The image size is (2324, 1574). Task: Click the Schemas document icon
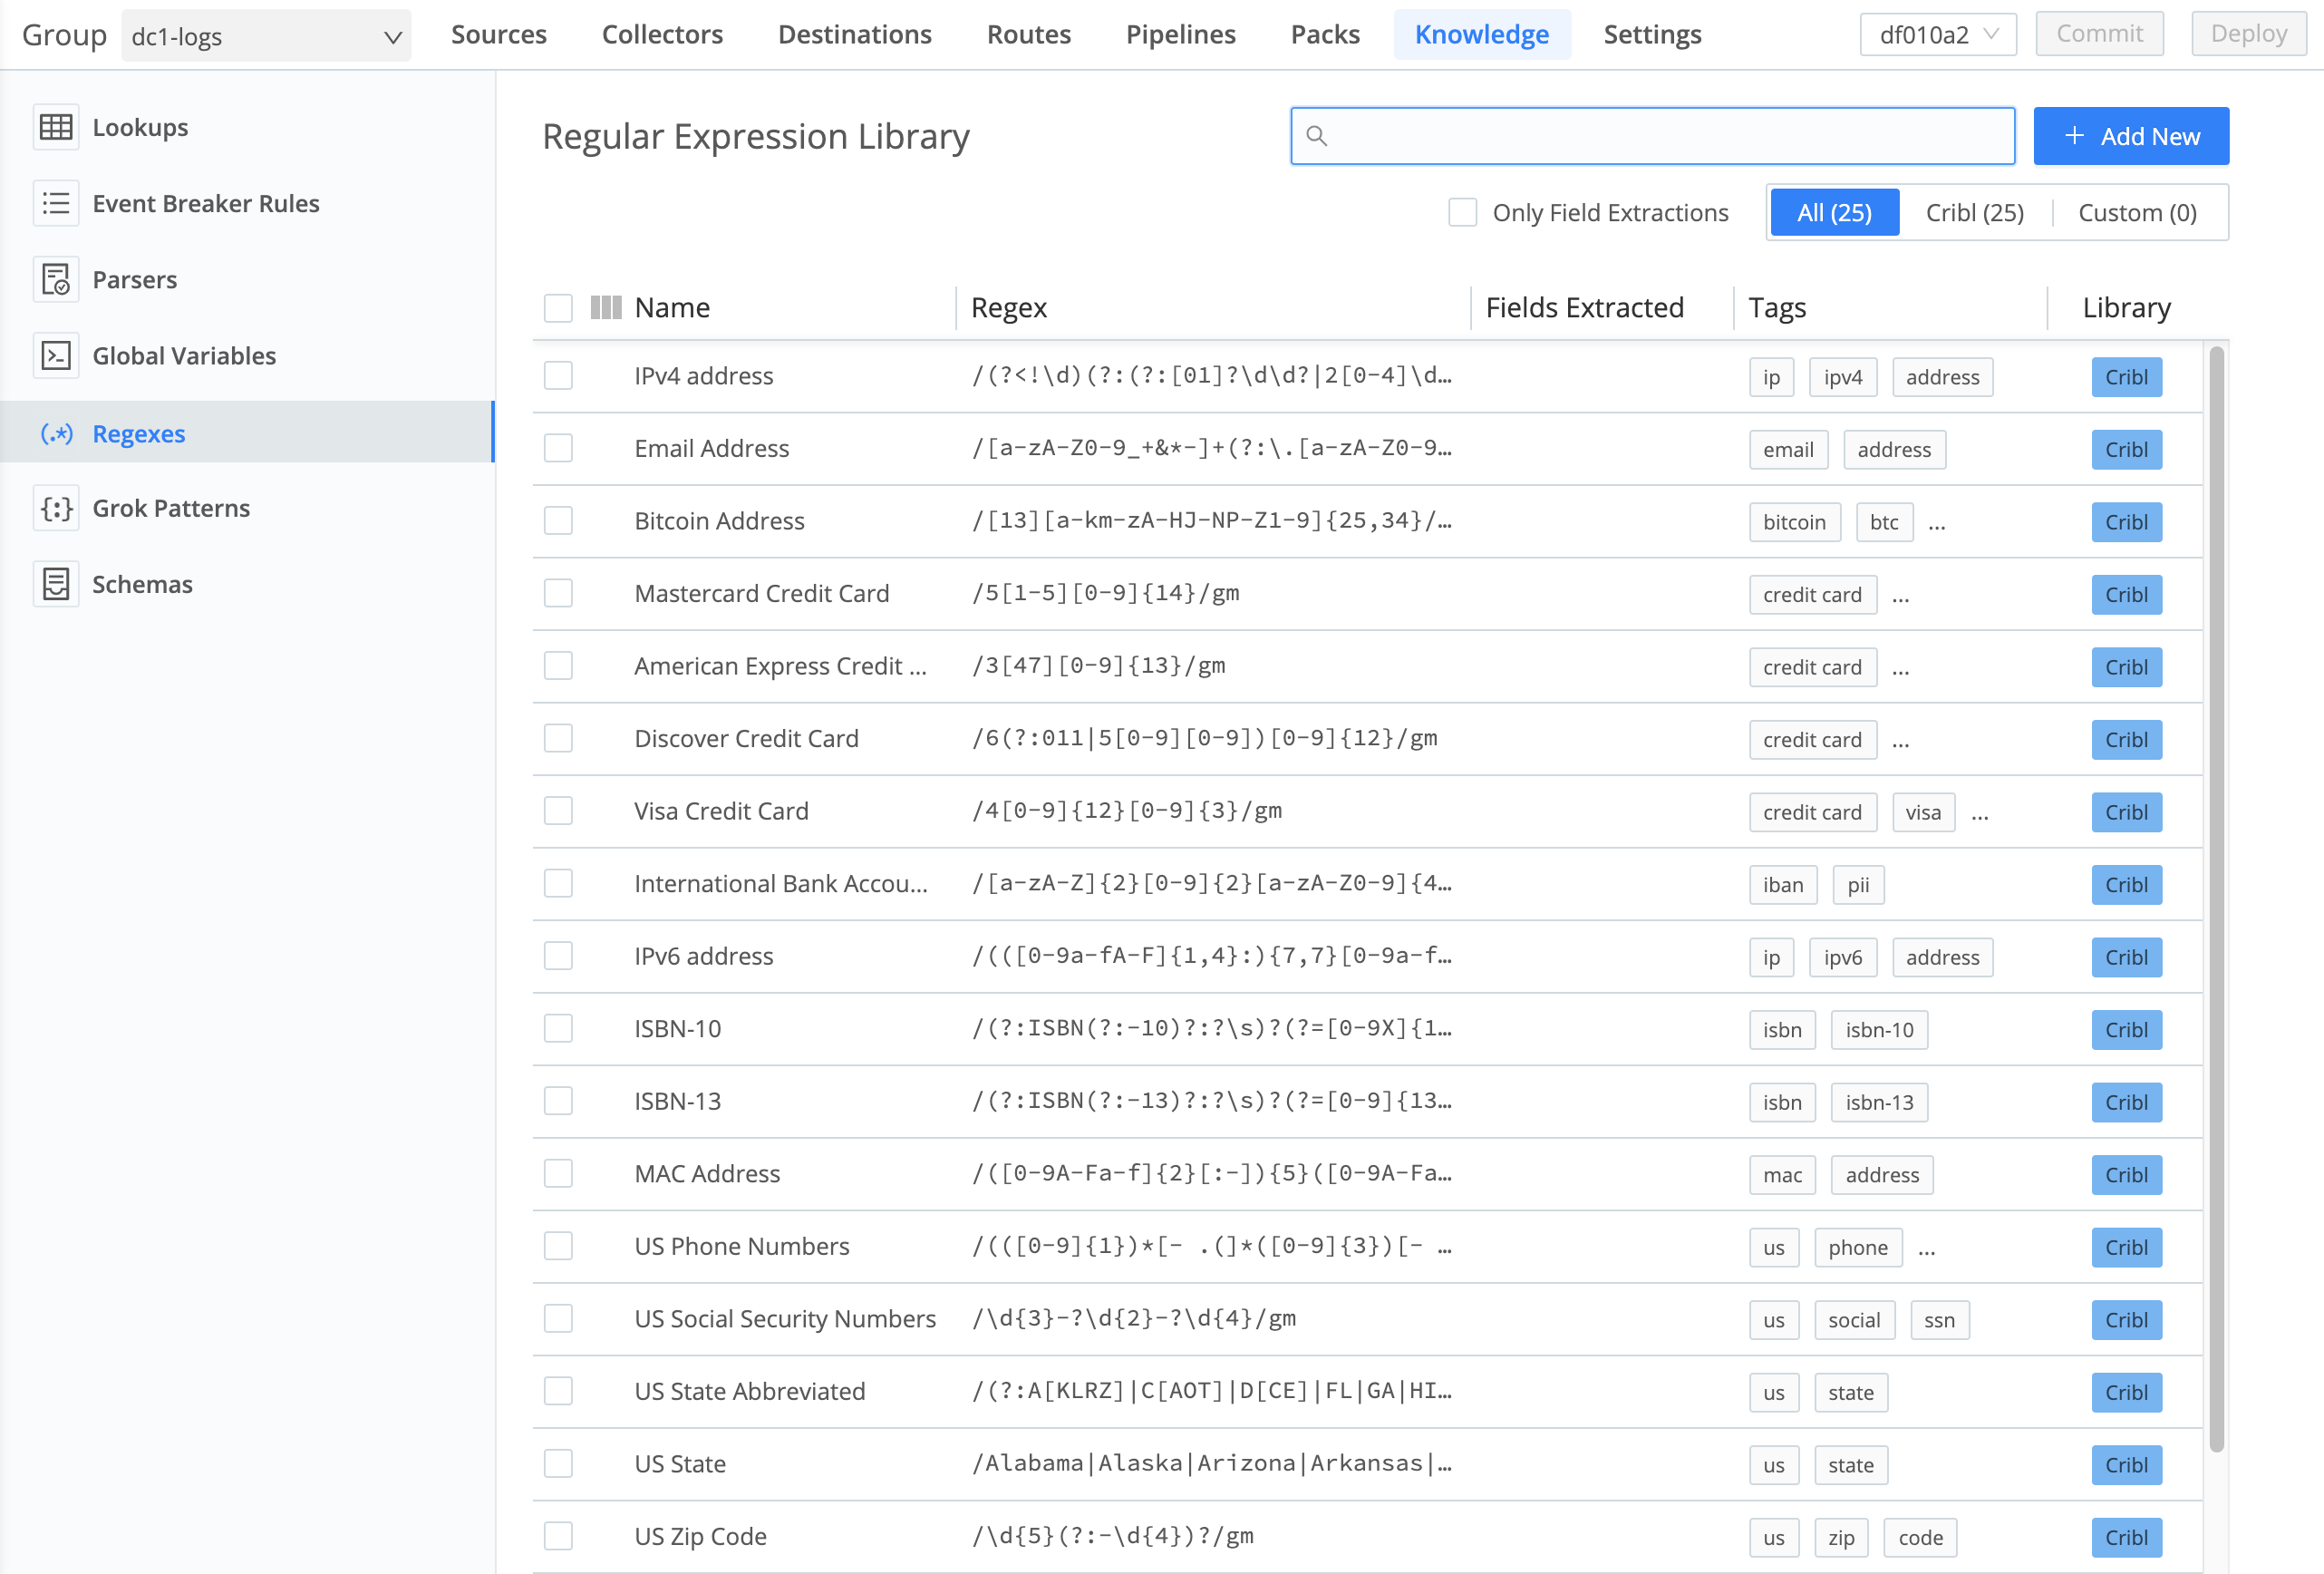[x=56, y=584]
